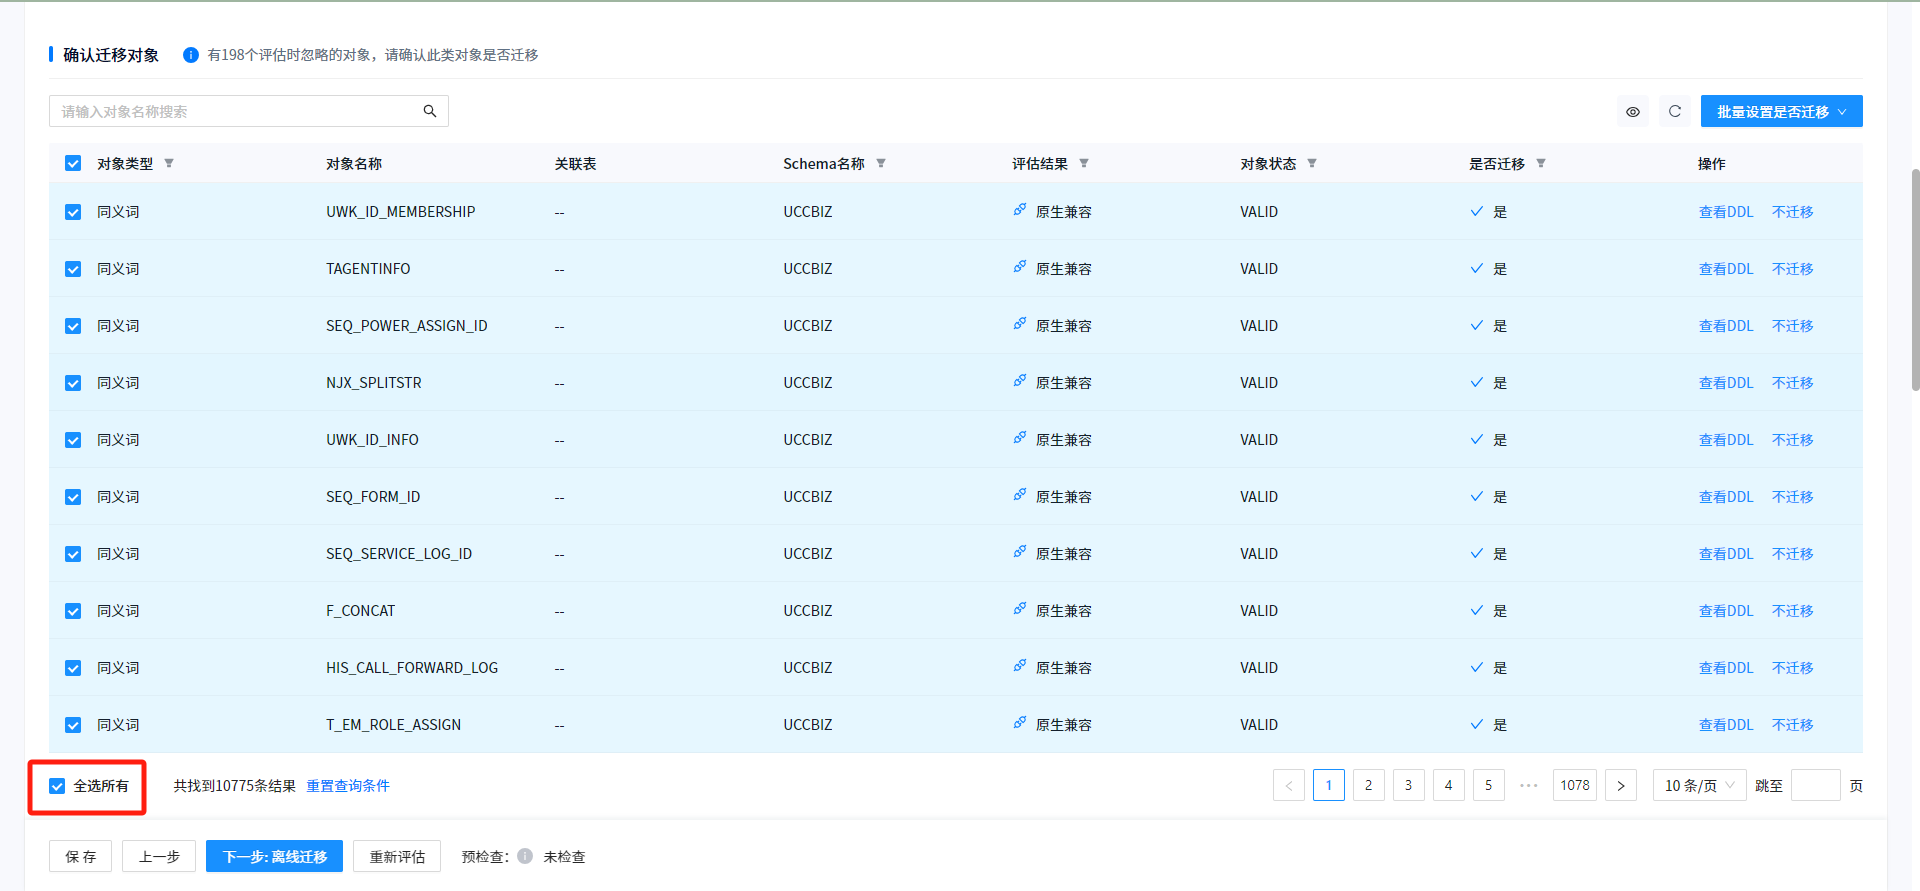View DDL for HIS_CALL_FORWARD_LOG
The image size is (1920, 891).
click(1726, 668)
